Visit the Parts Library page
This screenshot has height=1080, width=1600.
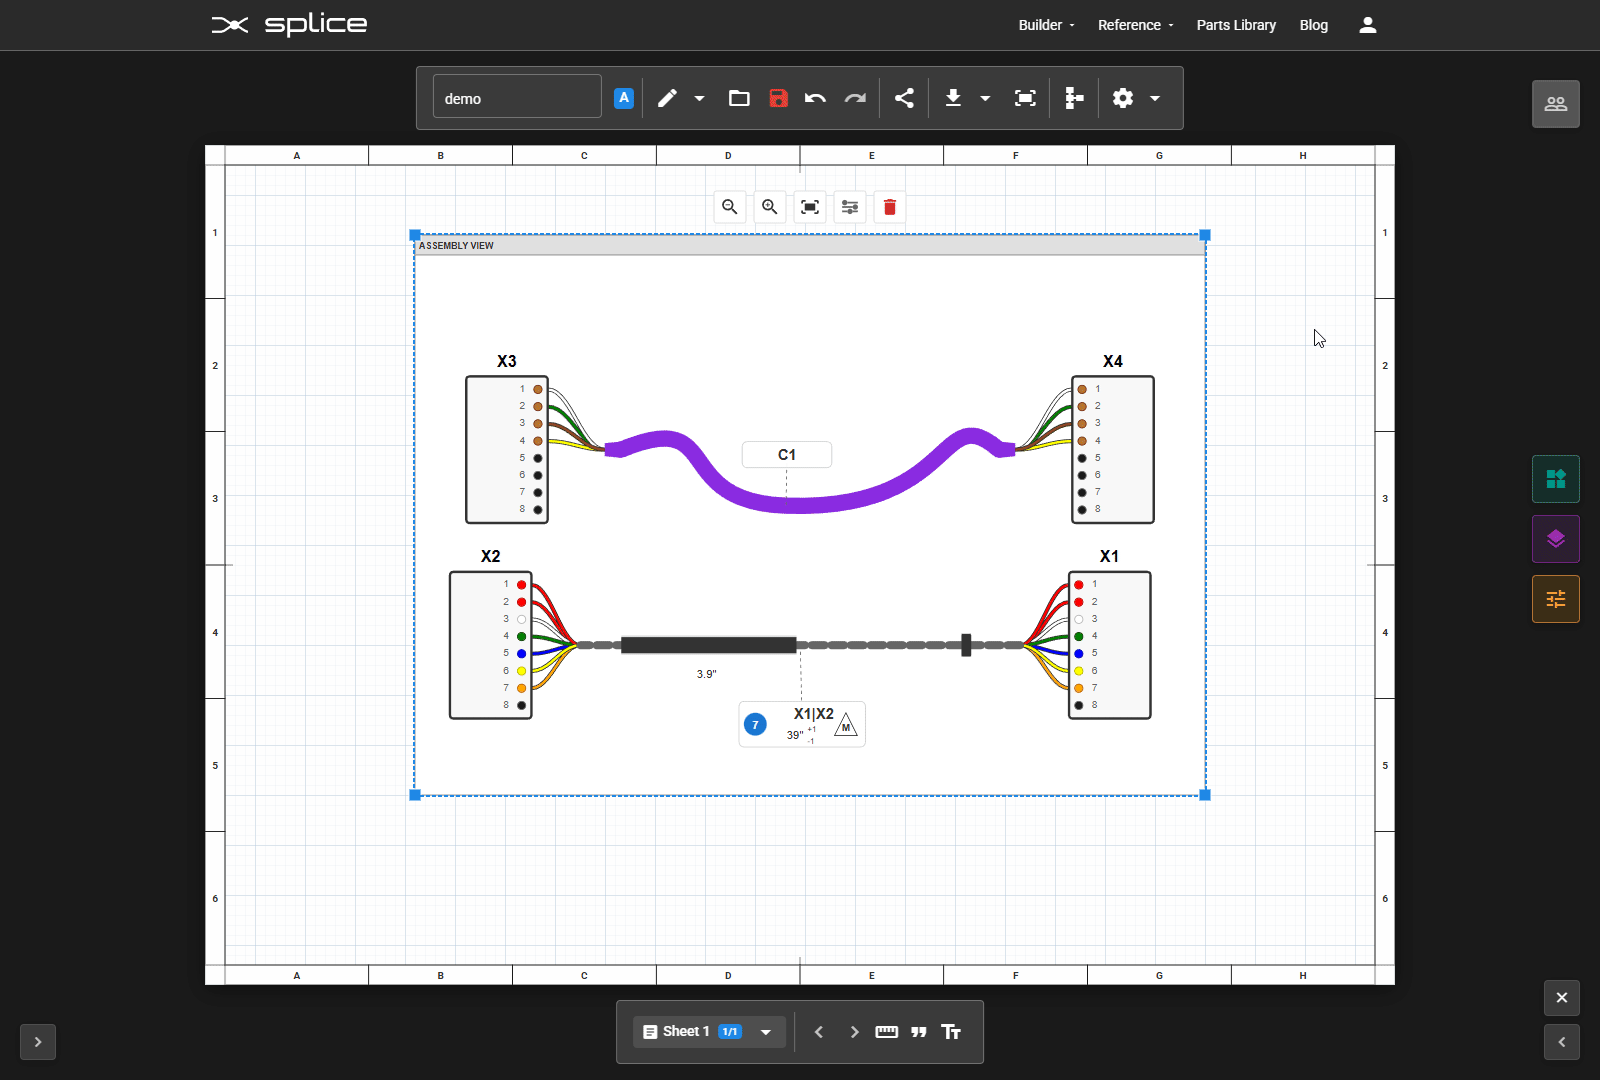tap(1235, 25)
